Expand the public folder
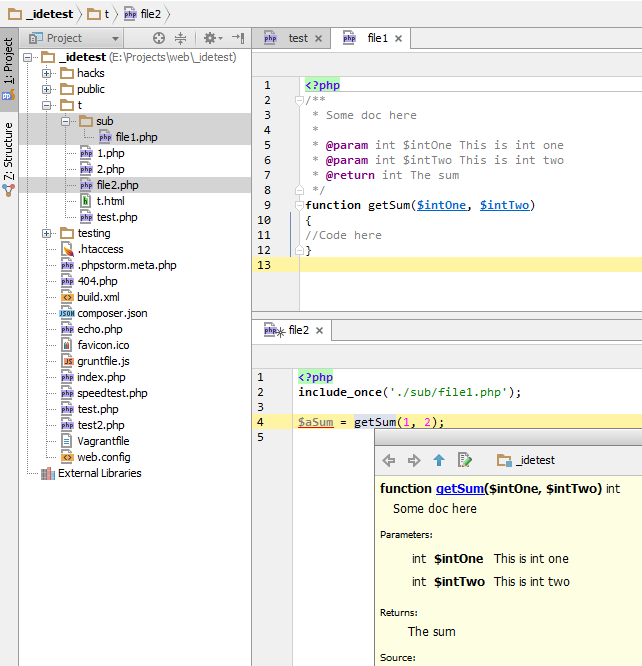The image size is (642, 666). [x=46, y=89]
